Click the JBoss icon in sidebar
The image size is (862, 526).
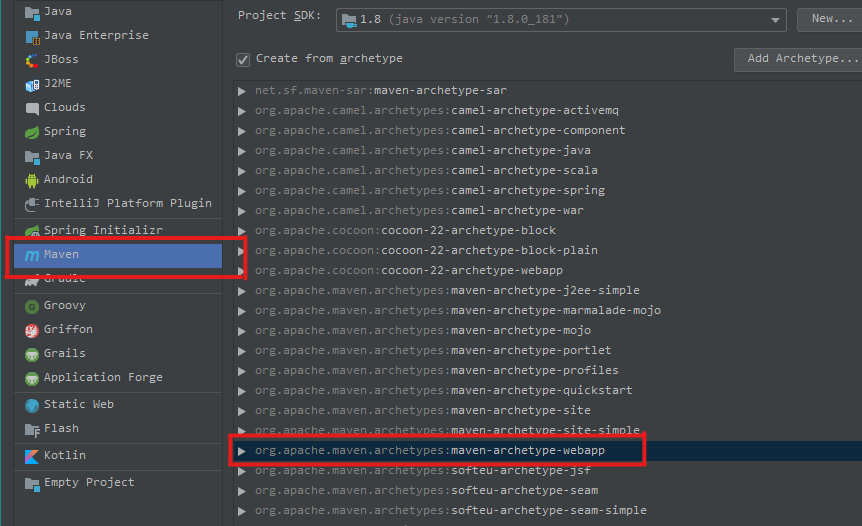(32, 60)
